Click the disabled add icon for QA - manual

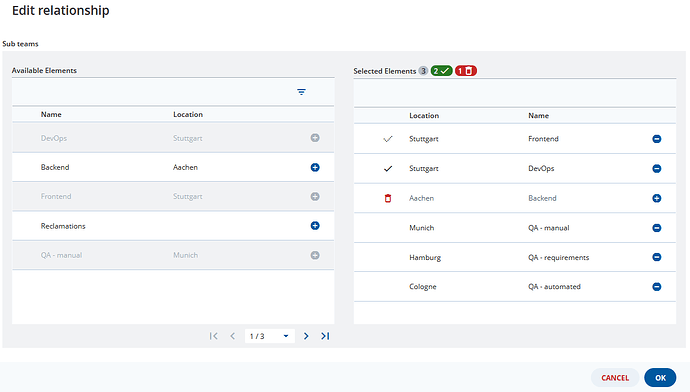315,255
